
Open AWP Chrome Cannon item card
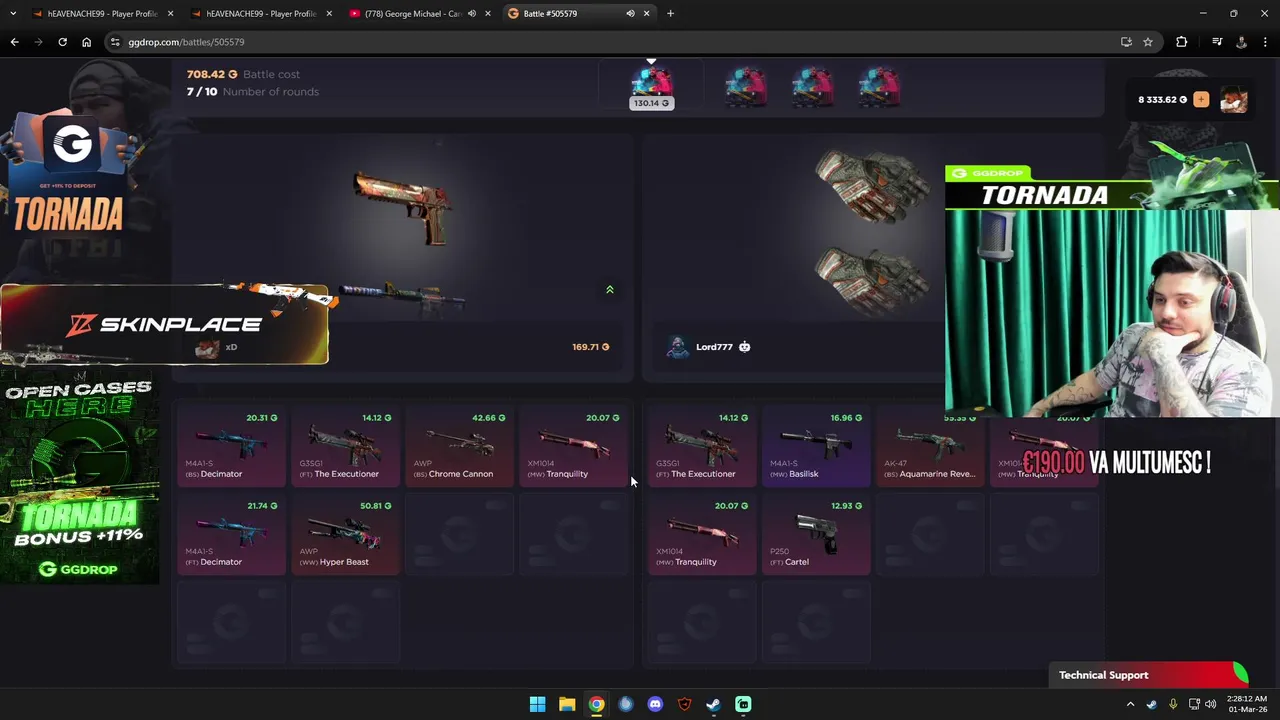pos(459,446)
